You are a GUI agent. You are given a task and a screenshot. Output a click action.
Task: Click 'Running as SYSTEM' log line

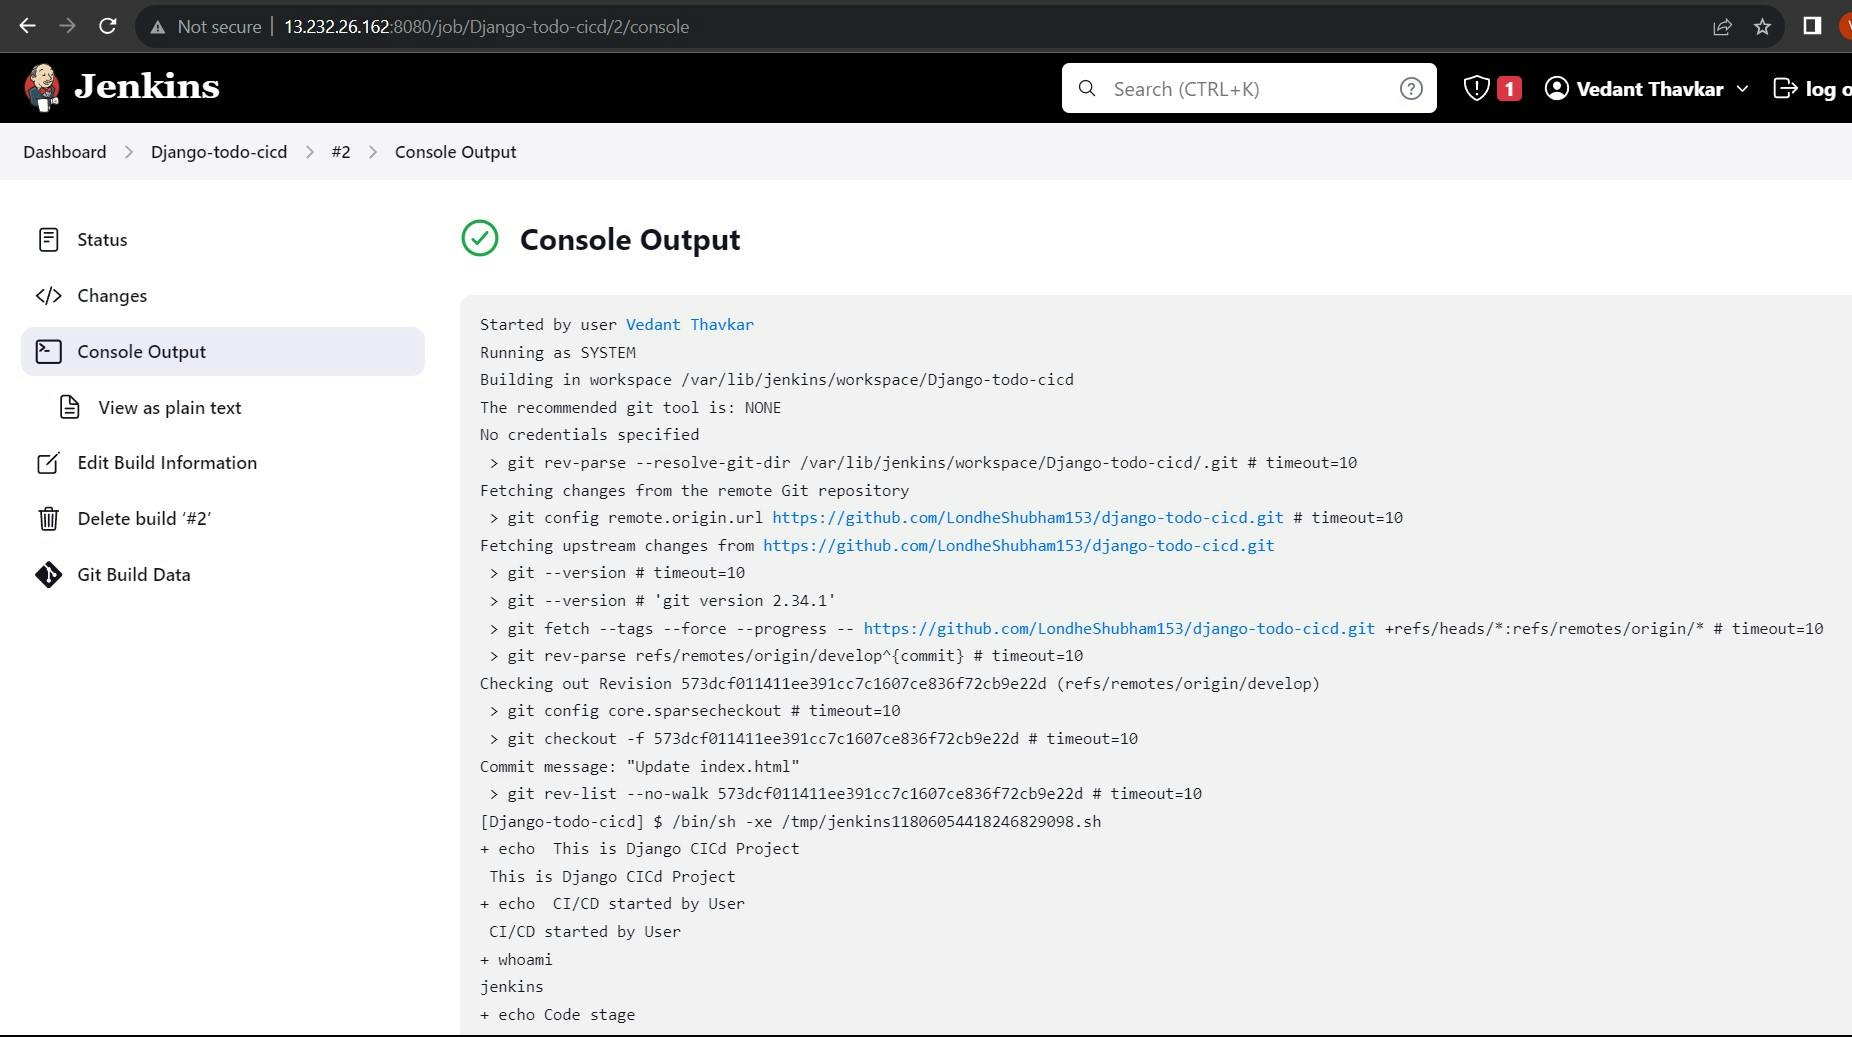[558, 353]
